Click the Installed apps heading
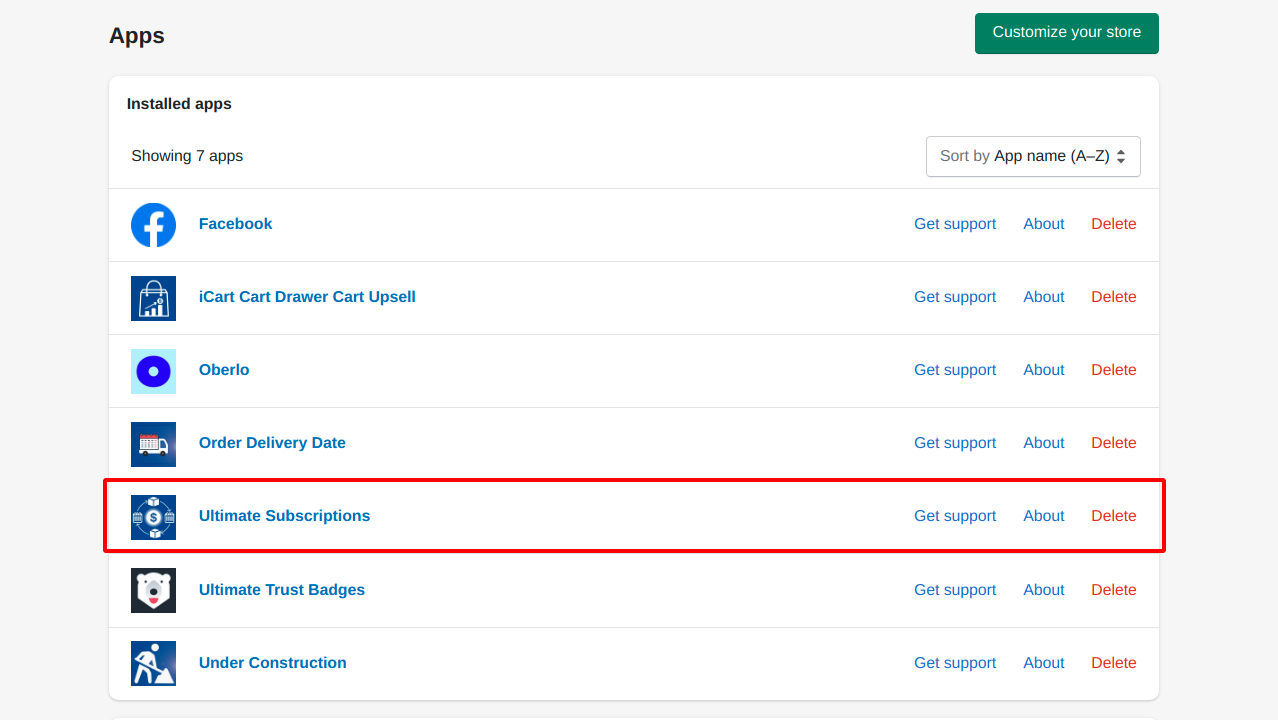The height and width of the screenshot is (720, 1278). point(179,104)
